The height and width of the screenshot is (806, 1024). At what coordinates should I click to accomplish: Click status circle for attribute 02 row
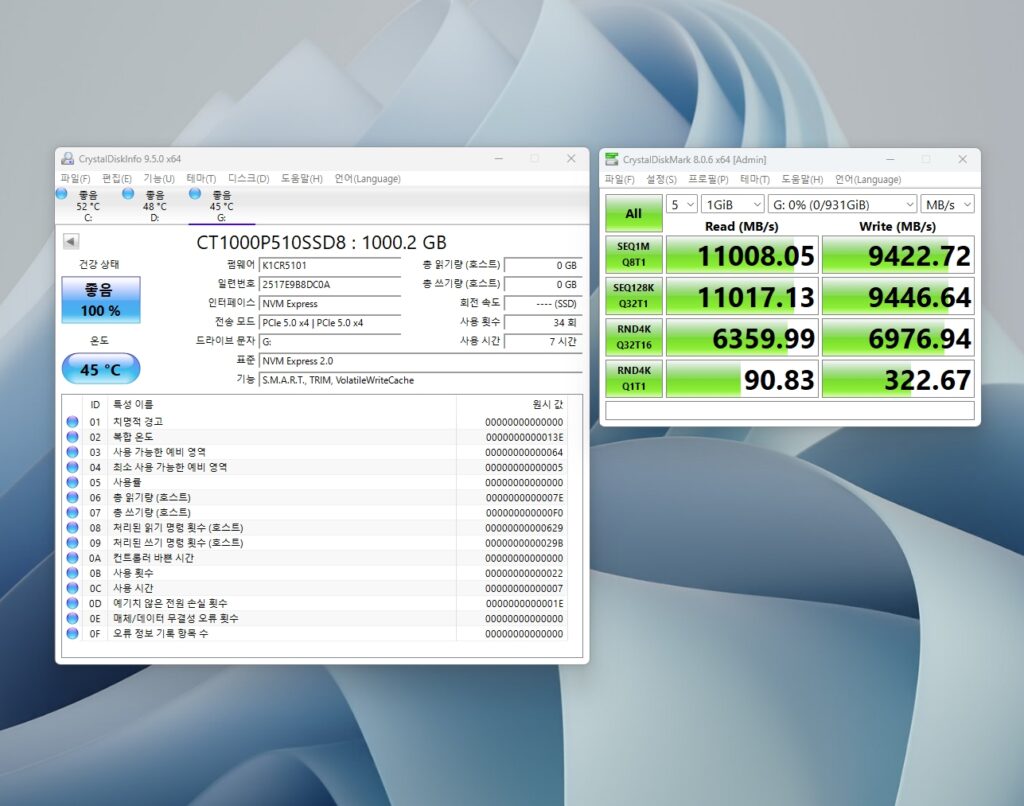point(72,437)
